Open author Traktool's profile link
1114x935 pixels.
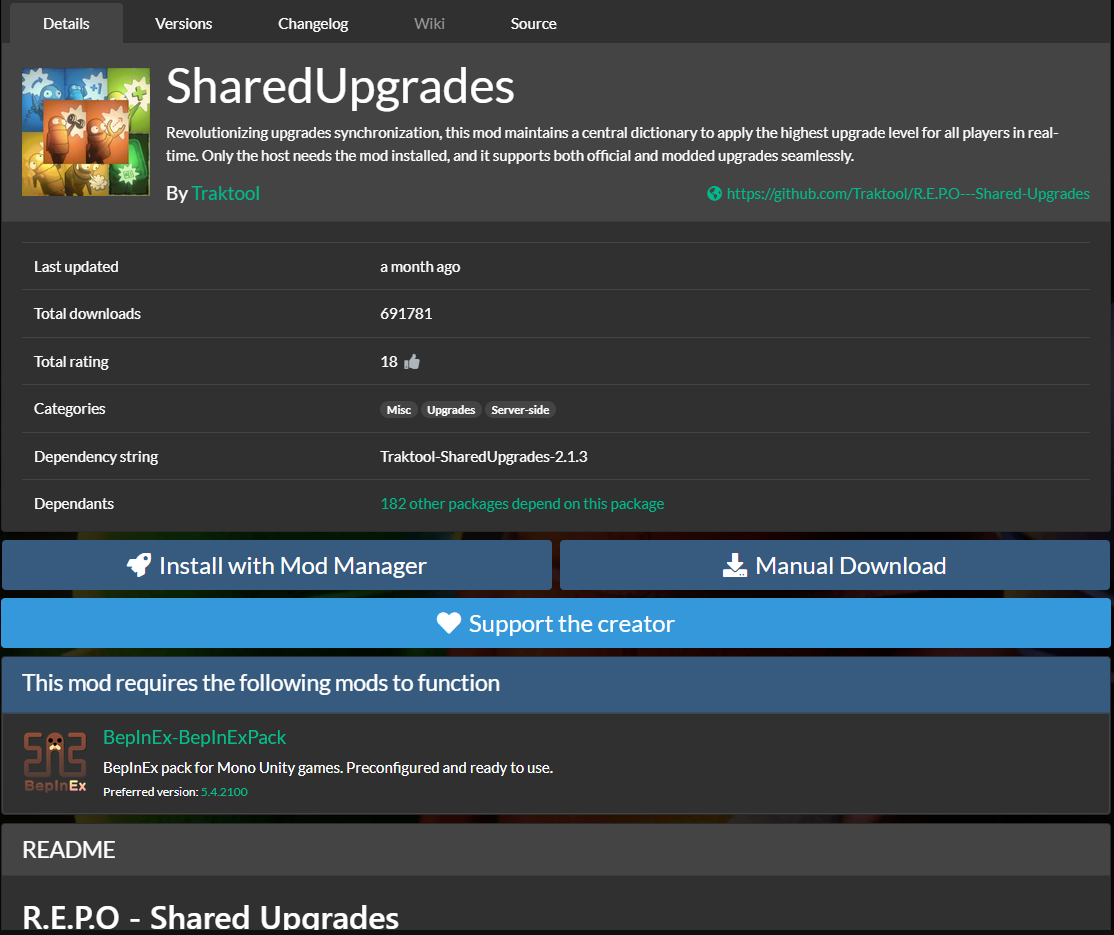[225, 193]
